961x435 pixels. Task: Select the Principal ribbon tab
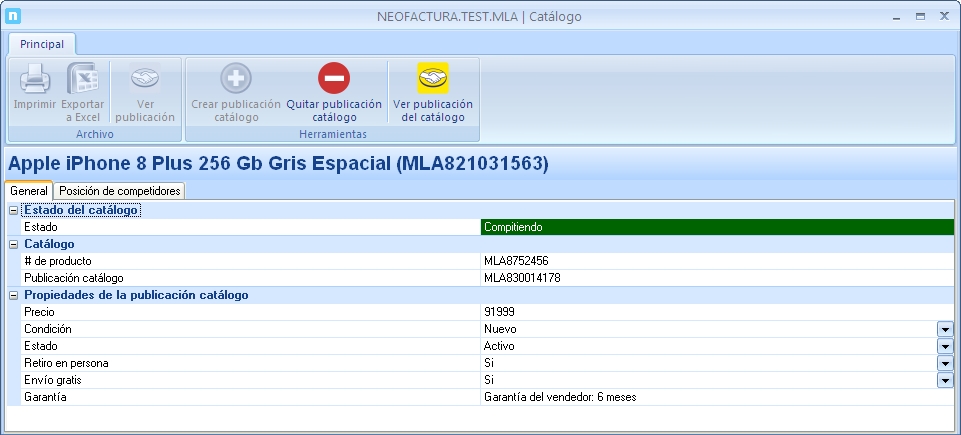pos(42,44)
